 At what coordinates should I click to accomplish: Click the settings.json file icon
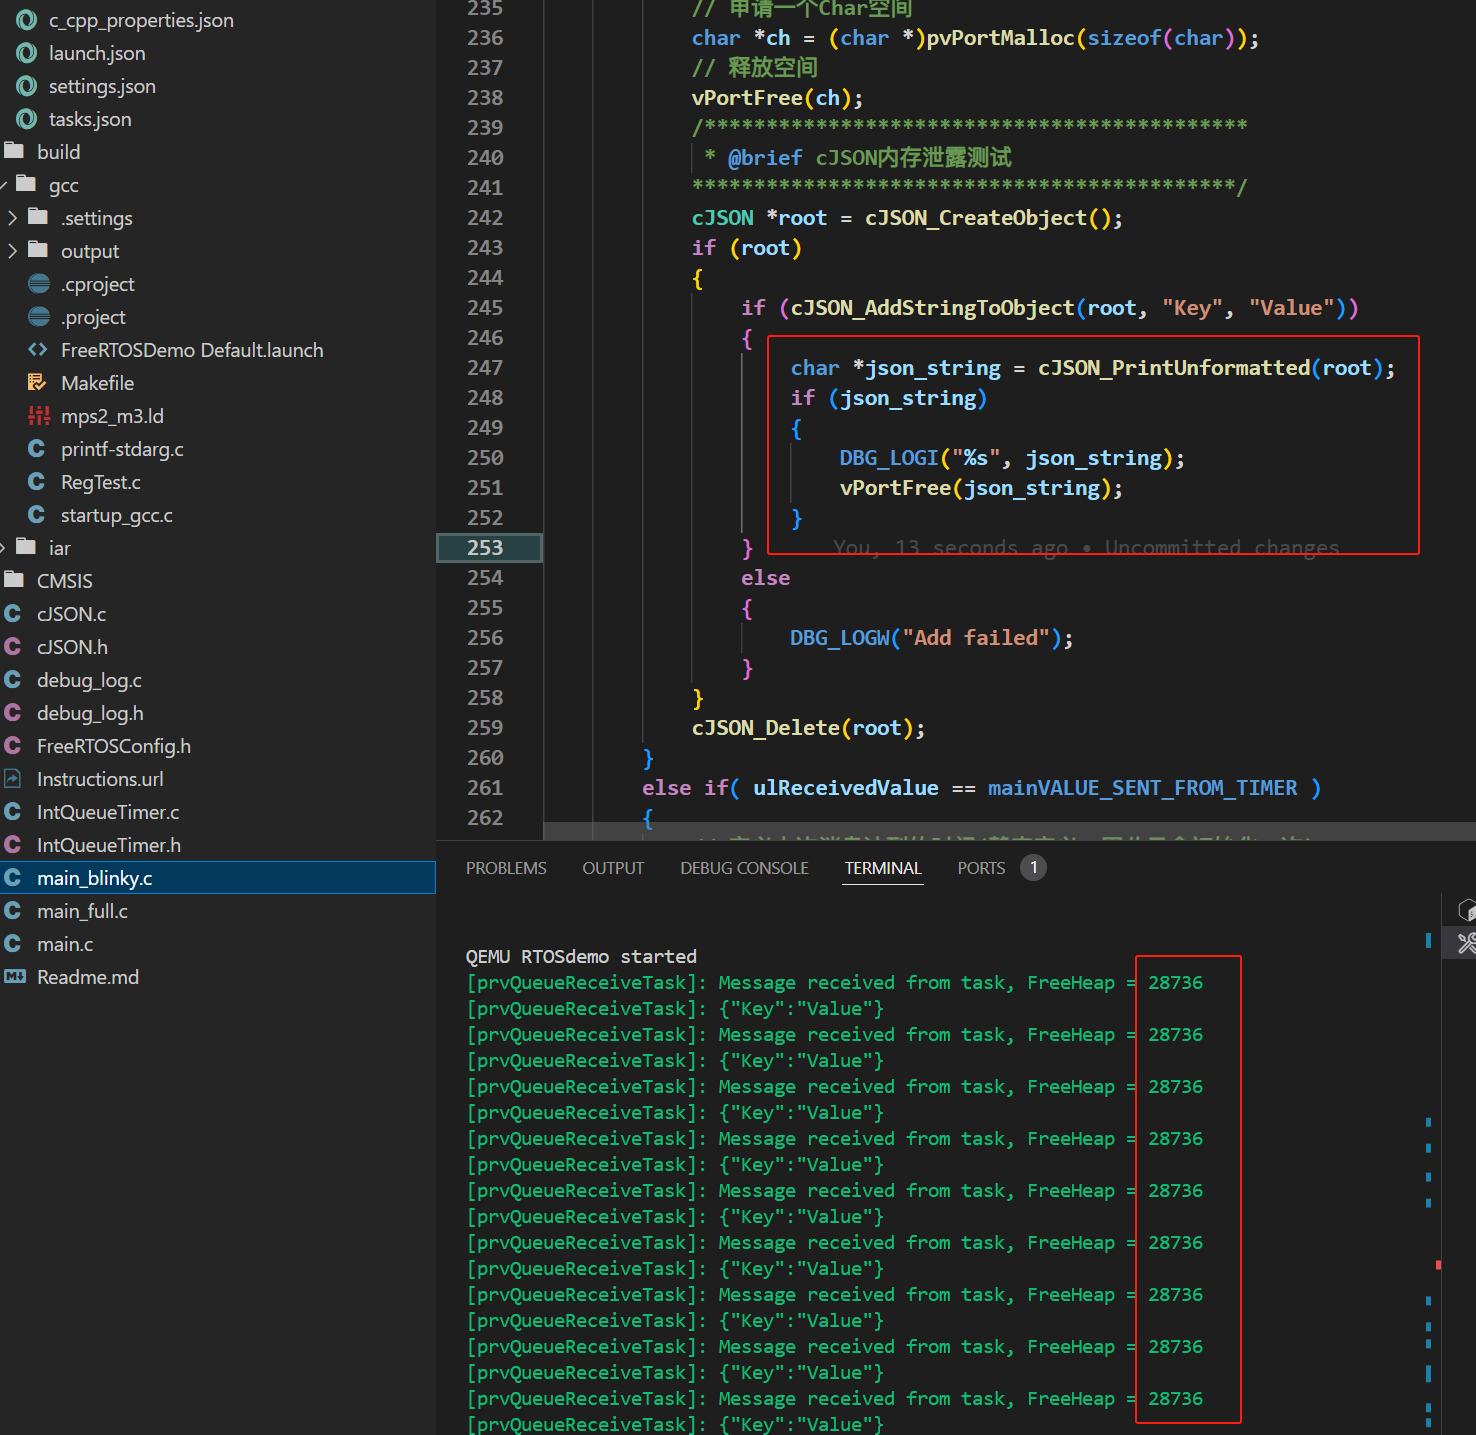(x=27, y=86)
